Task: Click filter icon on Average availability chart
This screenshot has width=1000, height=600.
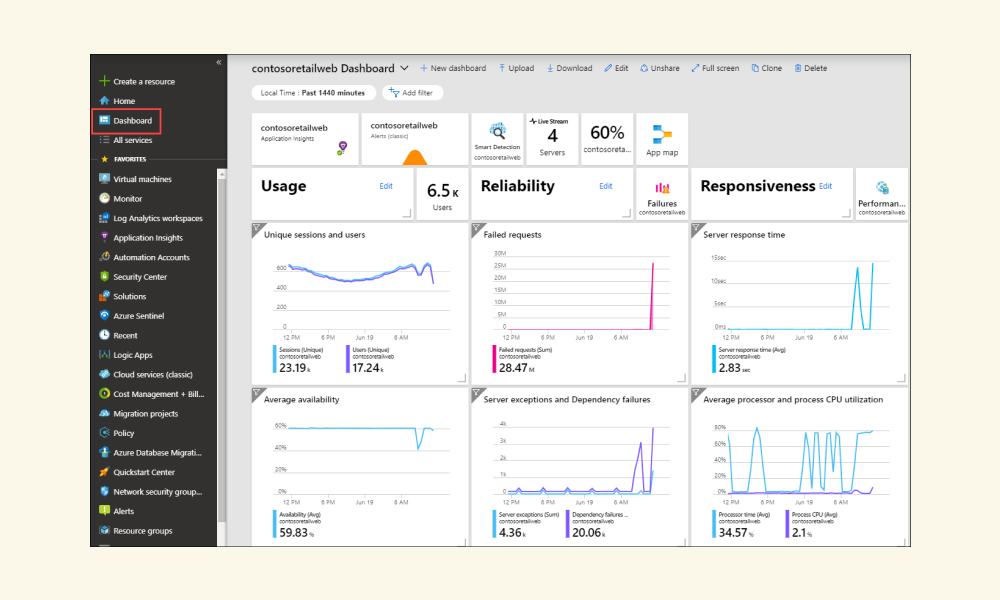Action: [256, 392]
